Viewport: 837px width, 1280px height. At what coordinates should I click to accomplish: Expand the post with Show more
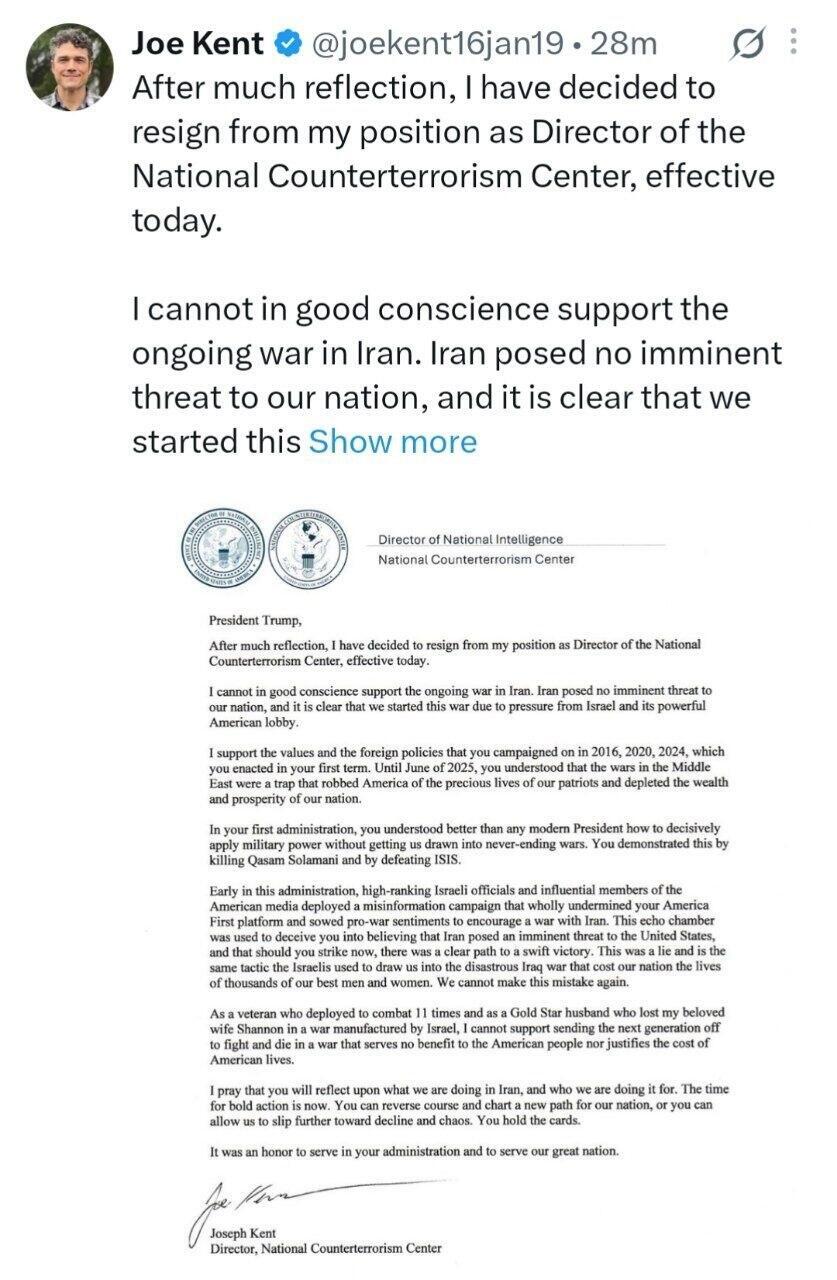click(x=392, y=441)
